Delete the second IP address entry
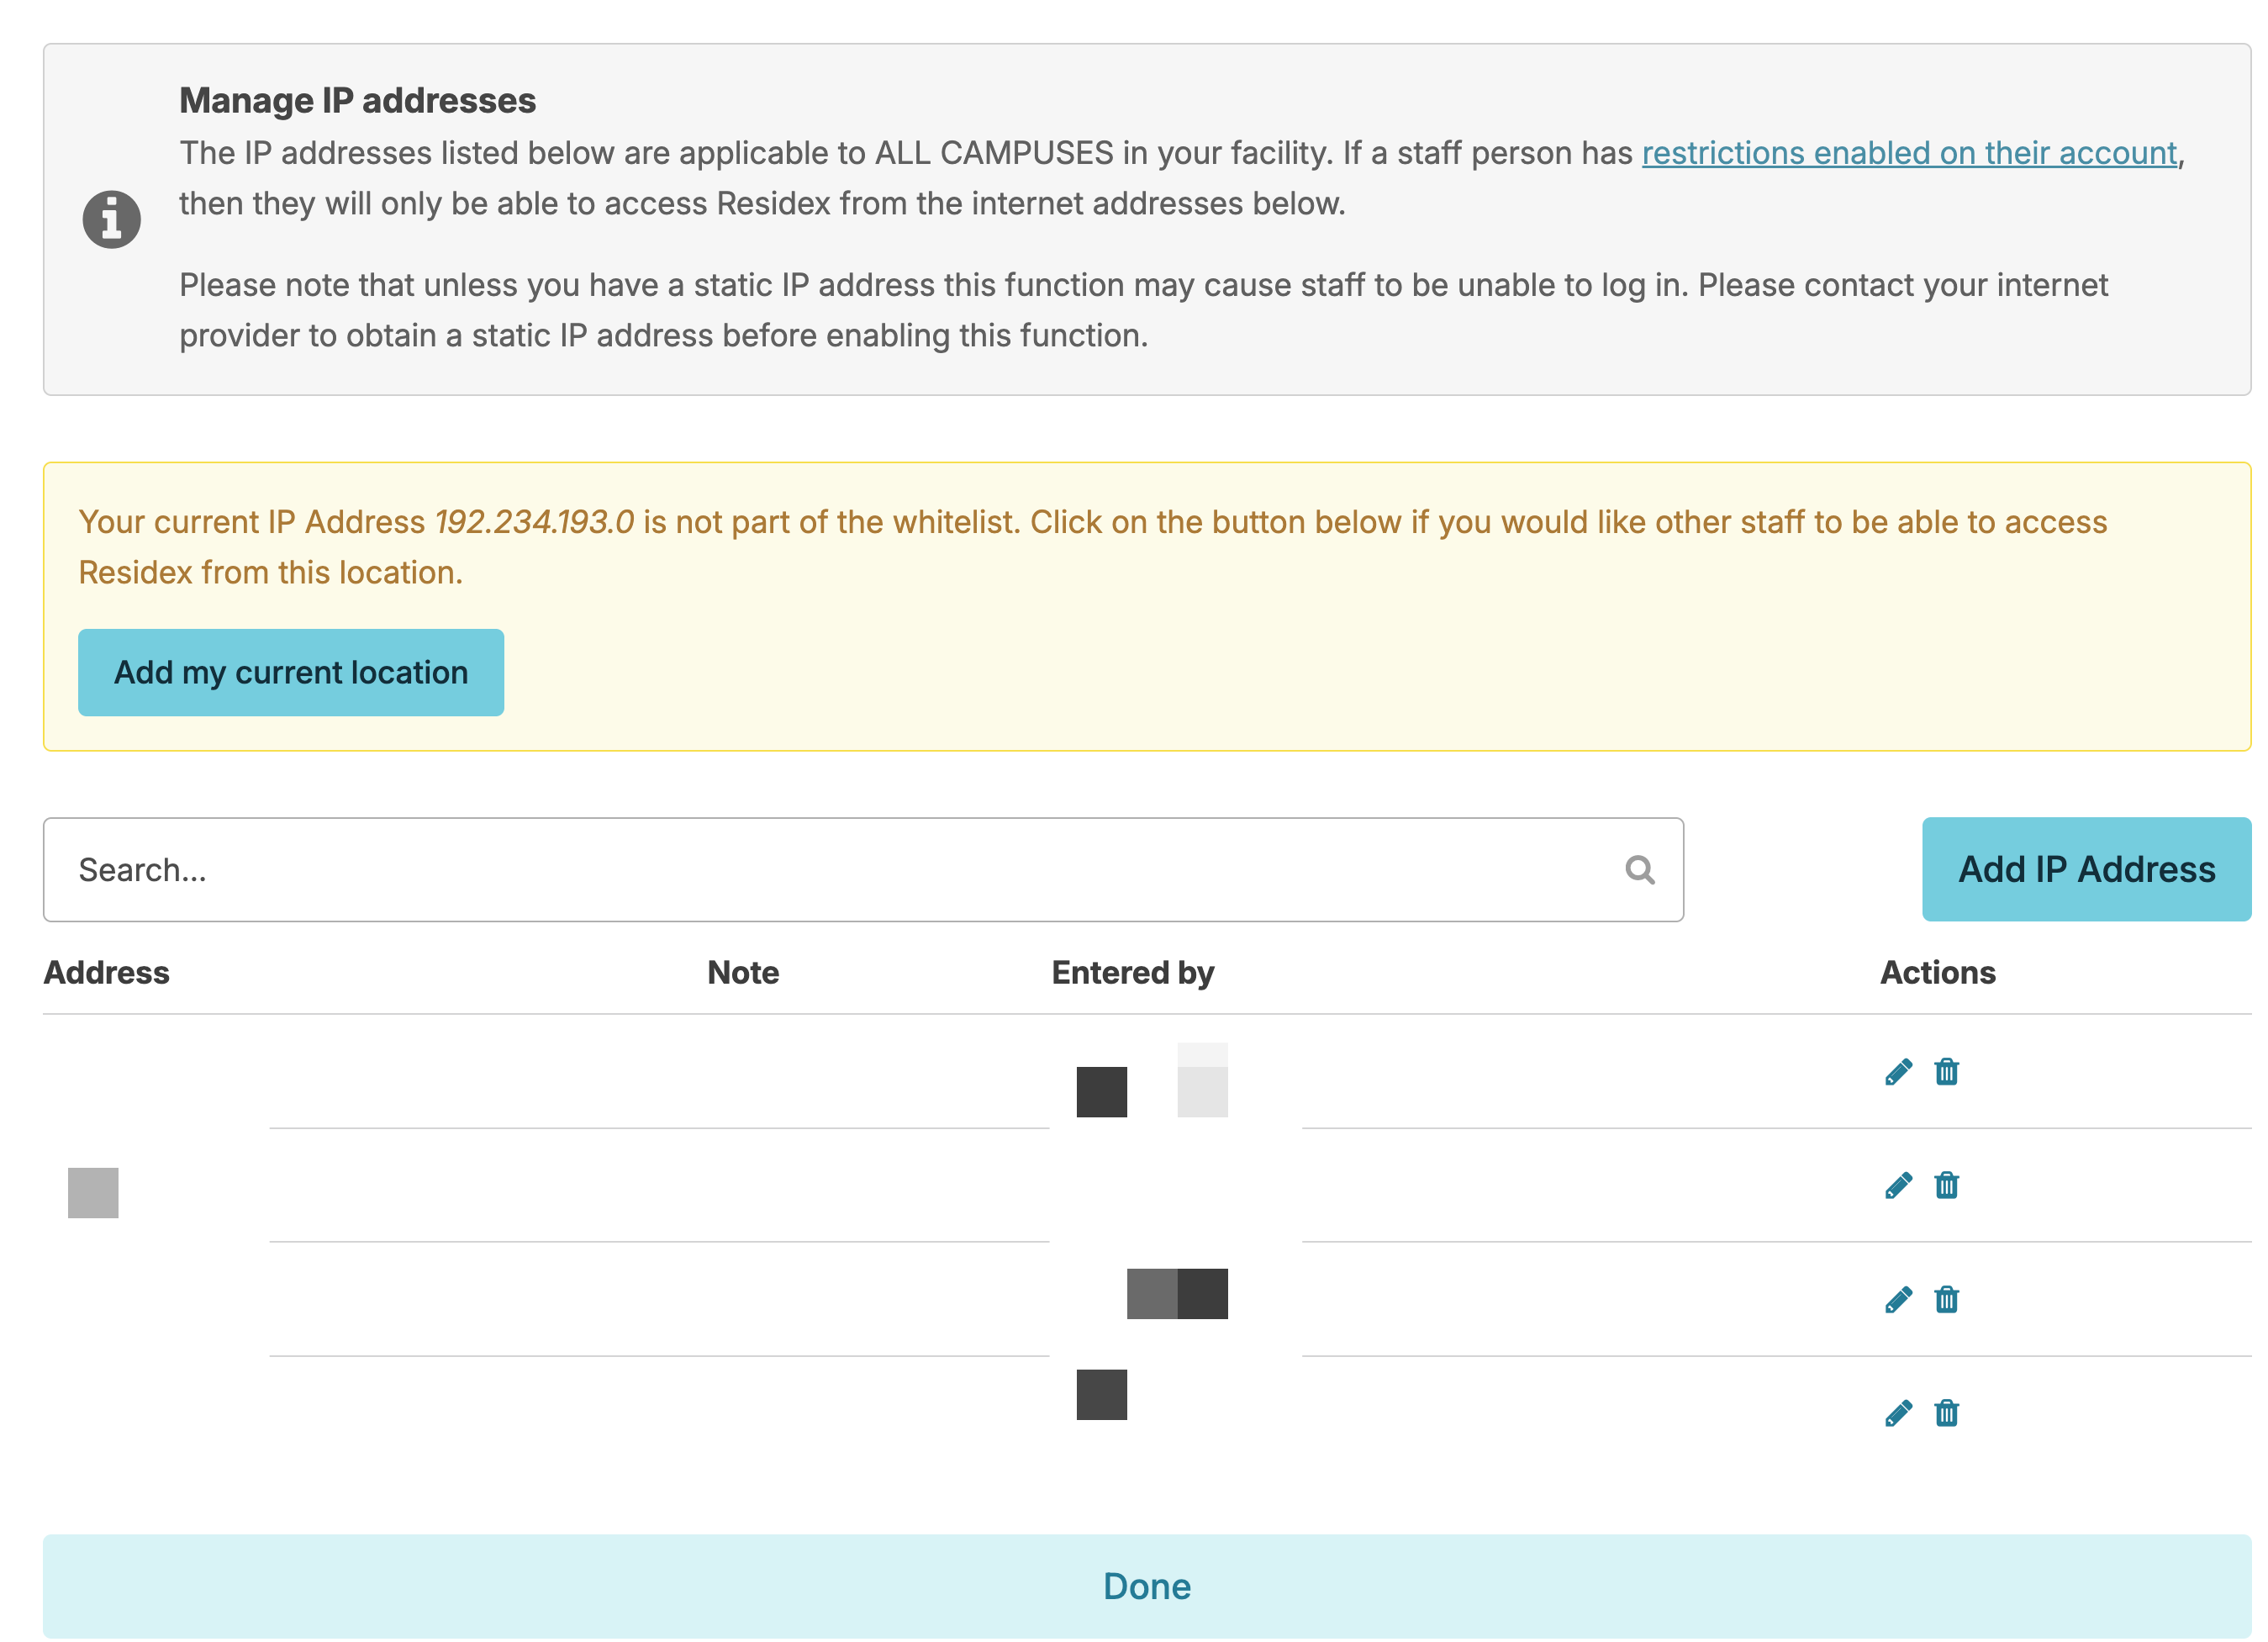2268x1642 pixels. pyautogui.click(x=1945, y=1186)
